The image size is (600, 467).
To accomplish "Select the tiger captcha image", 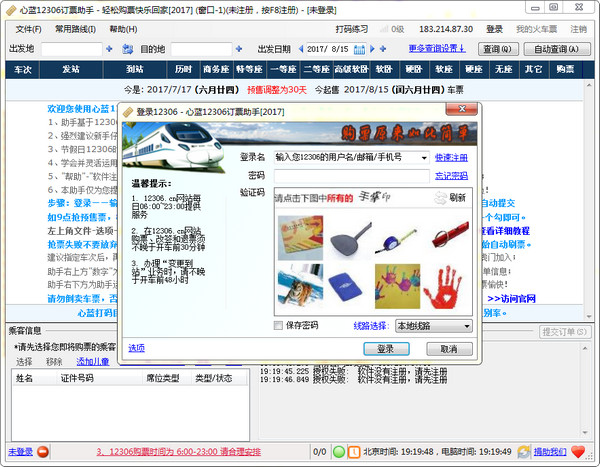I will coord(300,285).
